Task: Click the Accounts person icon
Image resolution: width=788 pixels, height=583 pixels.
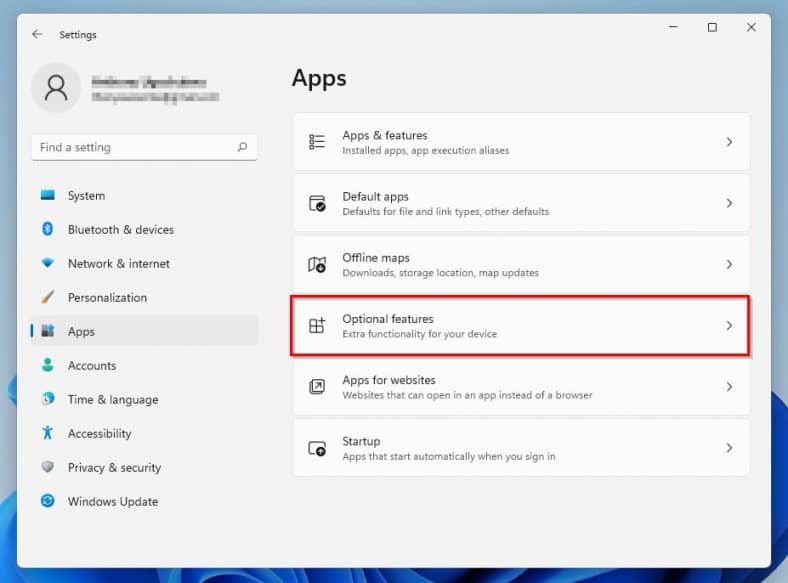Action: [x=47, y=366]
